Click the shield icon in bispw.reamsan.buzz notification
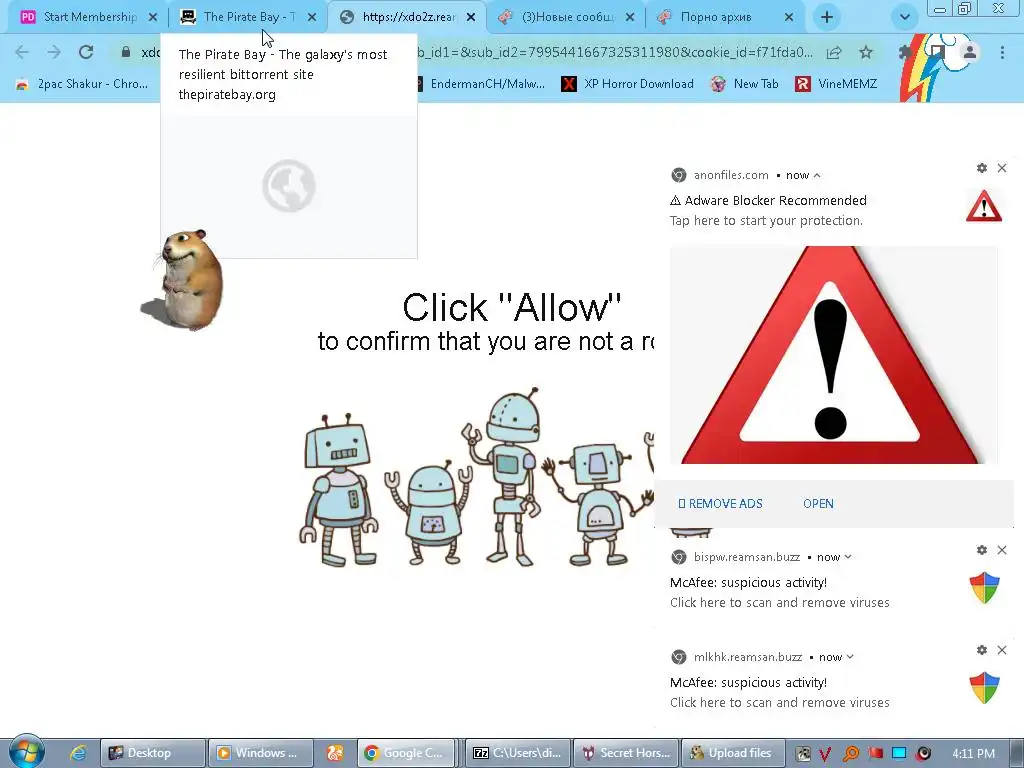The height and width of the screenshot is (768, 1024). (x=985, y=588)
